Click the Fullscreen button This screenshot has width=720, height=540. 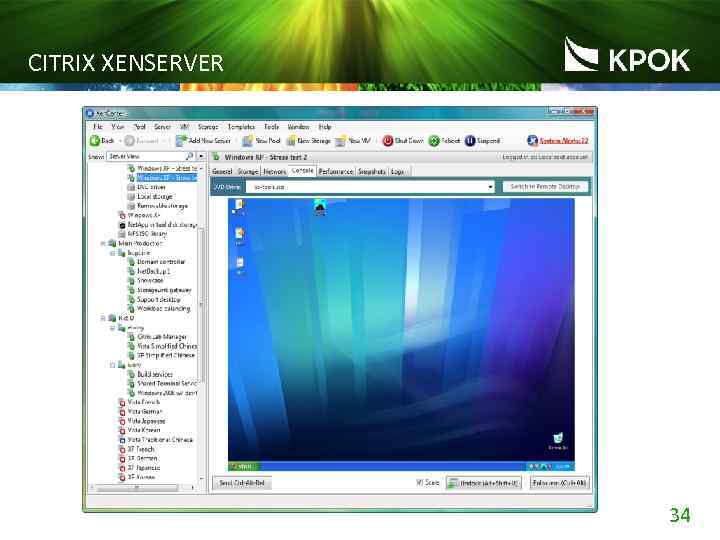pos(560,483)
